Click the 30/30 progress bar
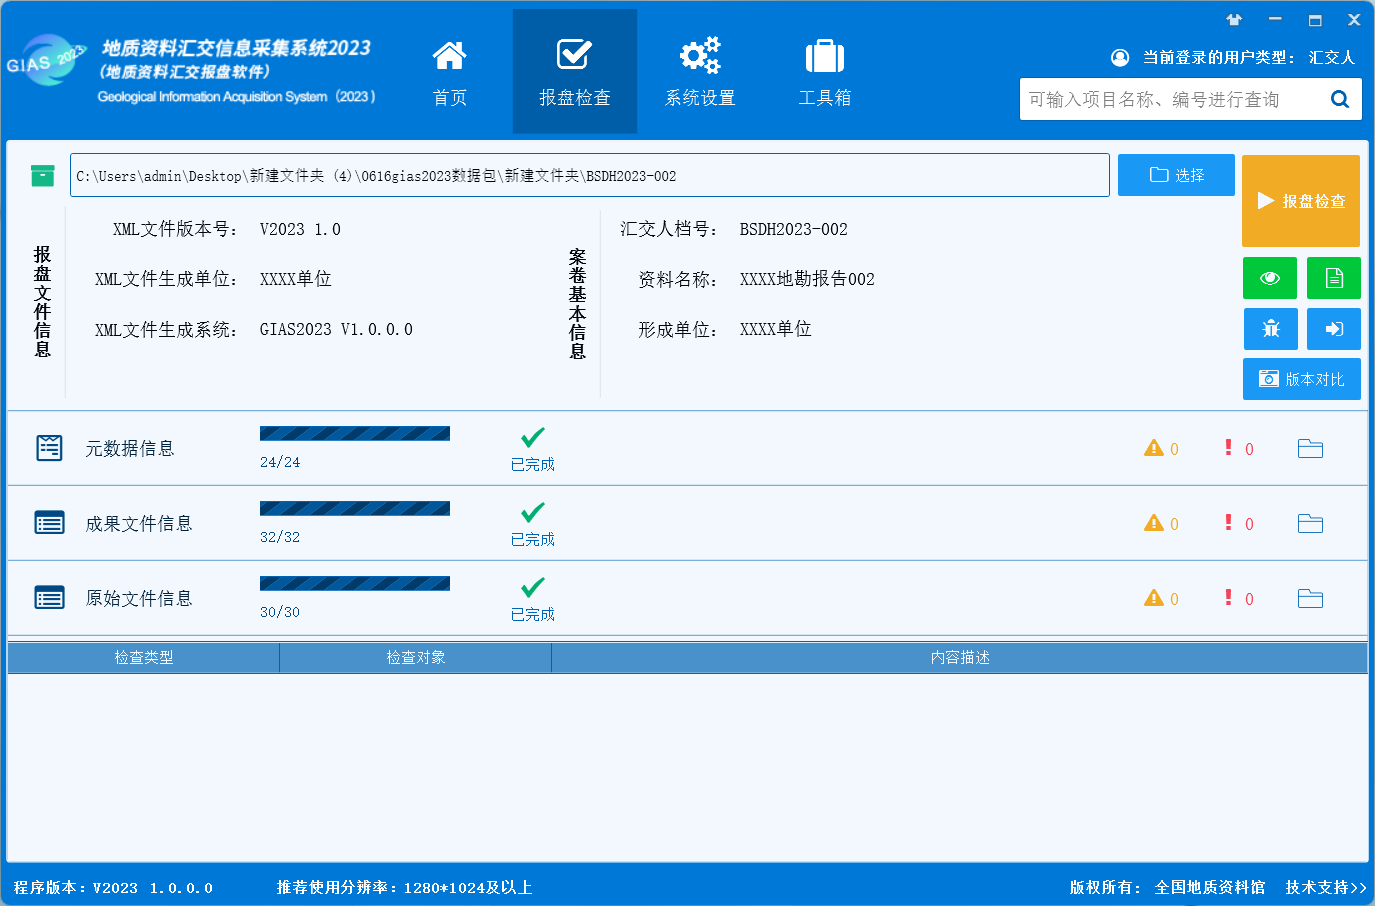Screen dimensions: 1375x906 pos(355,583)
